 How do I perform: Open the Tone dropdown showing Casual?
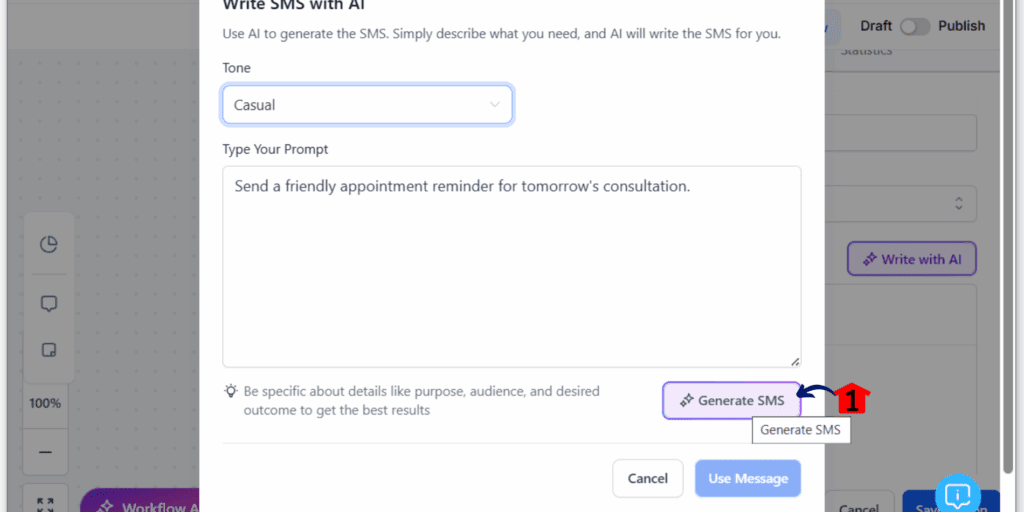367,104
